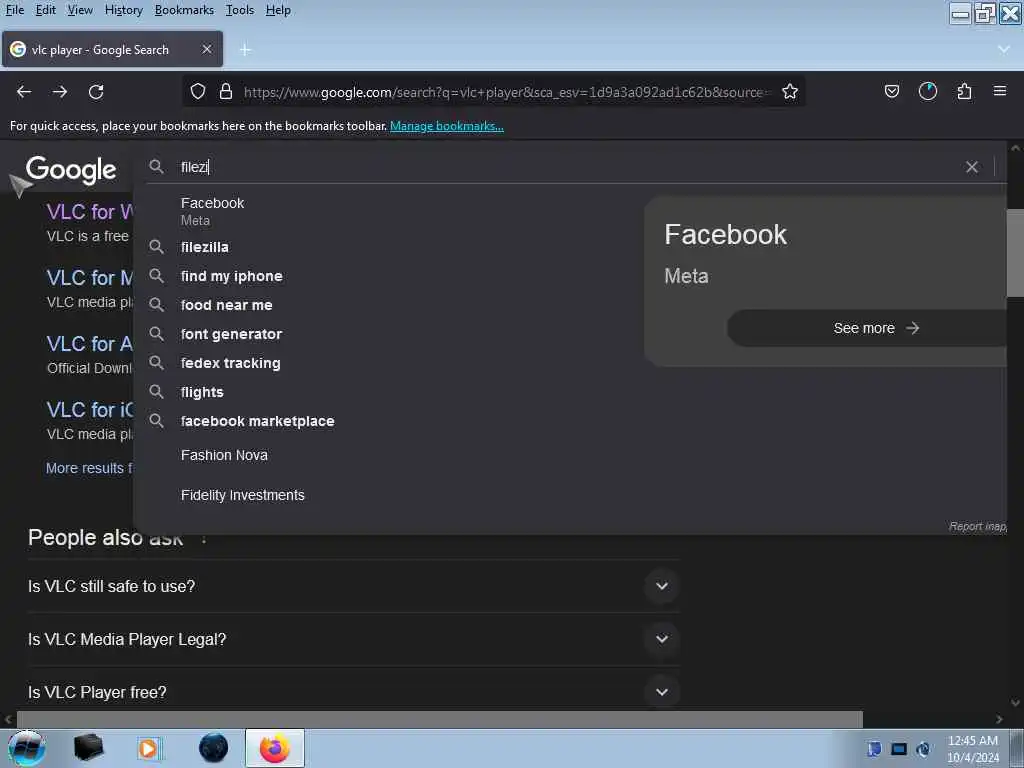Select the 'flights' suggestion
Image resolution: width=1024 pixels, height=768 pixels.
(x=202, y=392)
